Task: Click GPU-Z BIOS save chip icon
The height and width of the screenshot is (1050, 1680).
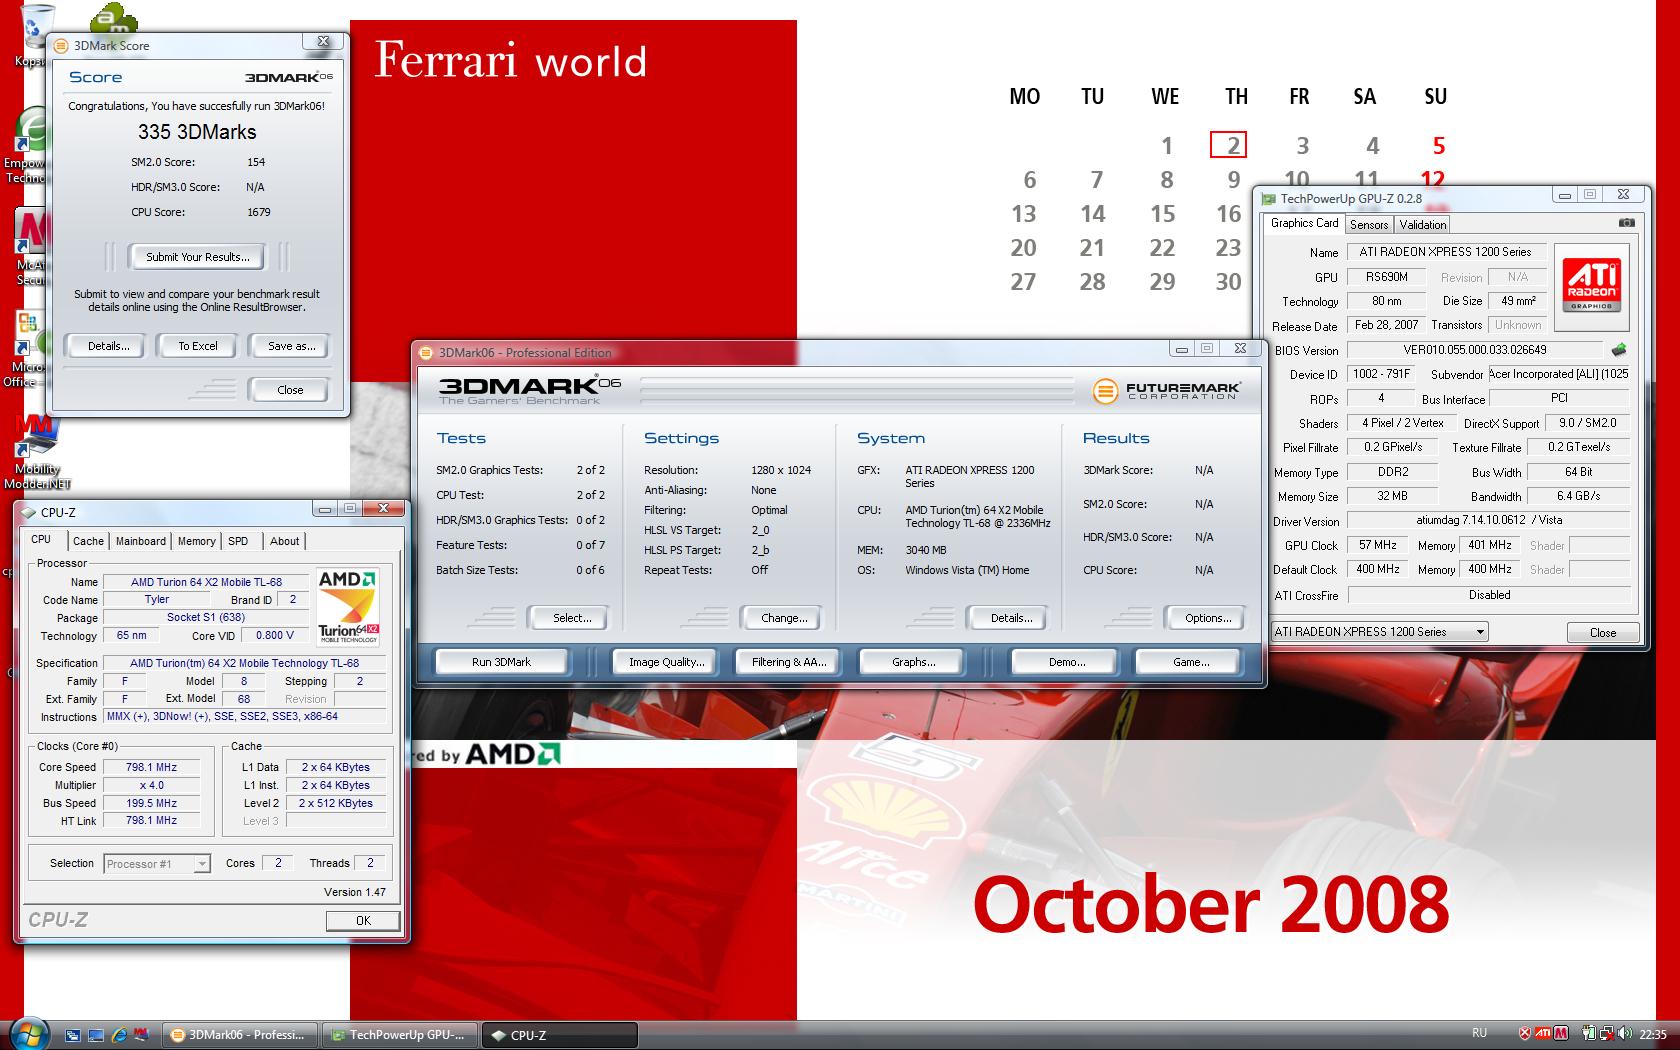Action: [x=1619, y=350]
